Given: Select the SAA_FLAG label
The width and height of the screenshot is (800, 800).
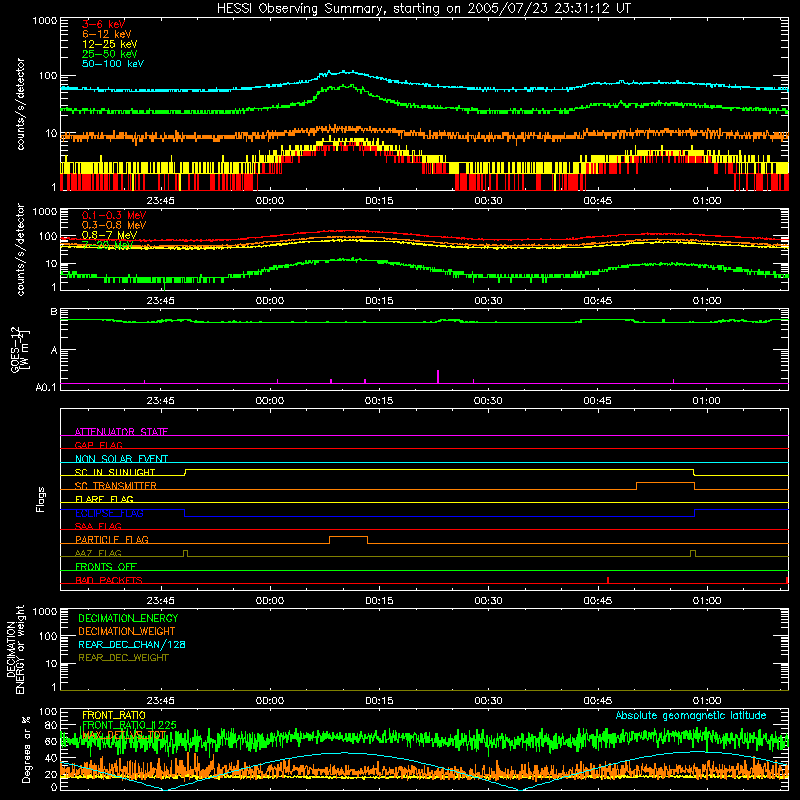Looking at the screenshot, I should [x=98, y=526].
